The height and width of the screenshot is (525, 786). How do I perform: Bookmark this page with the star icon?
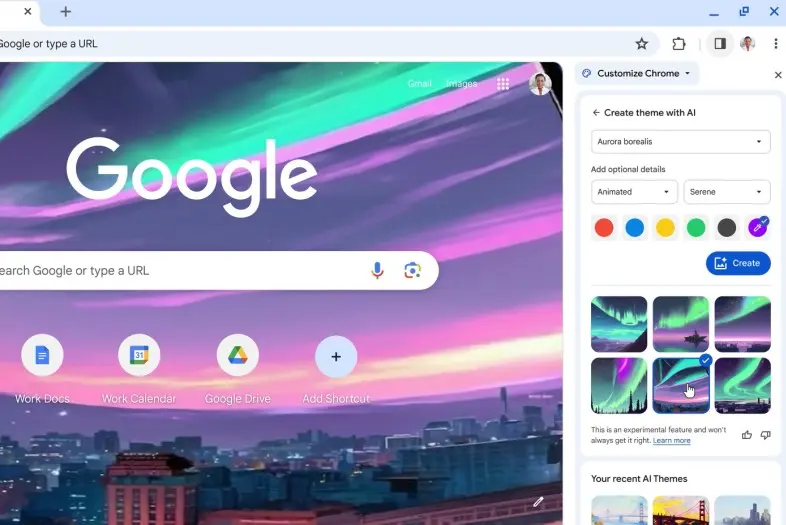pyautogui.click(x=641, y=44)
